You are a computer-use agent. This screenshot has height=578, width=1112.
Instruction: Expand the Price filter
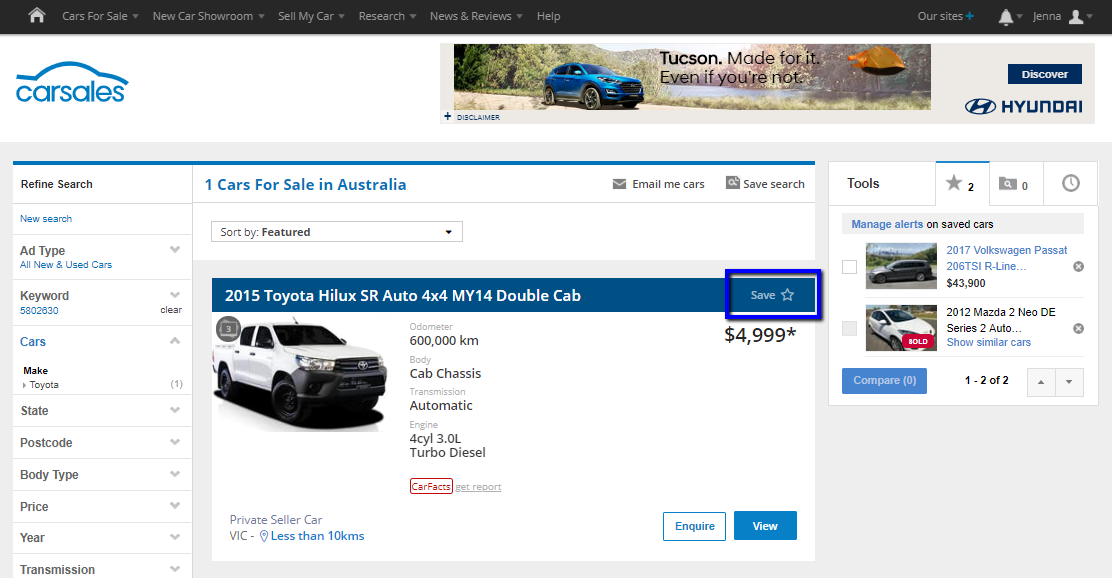coord(174,506)
